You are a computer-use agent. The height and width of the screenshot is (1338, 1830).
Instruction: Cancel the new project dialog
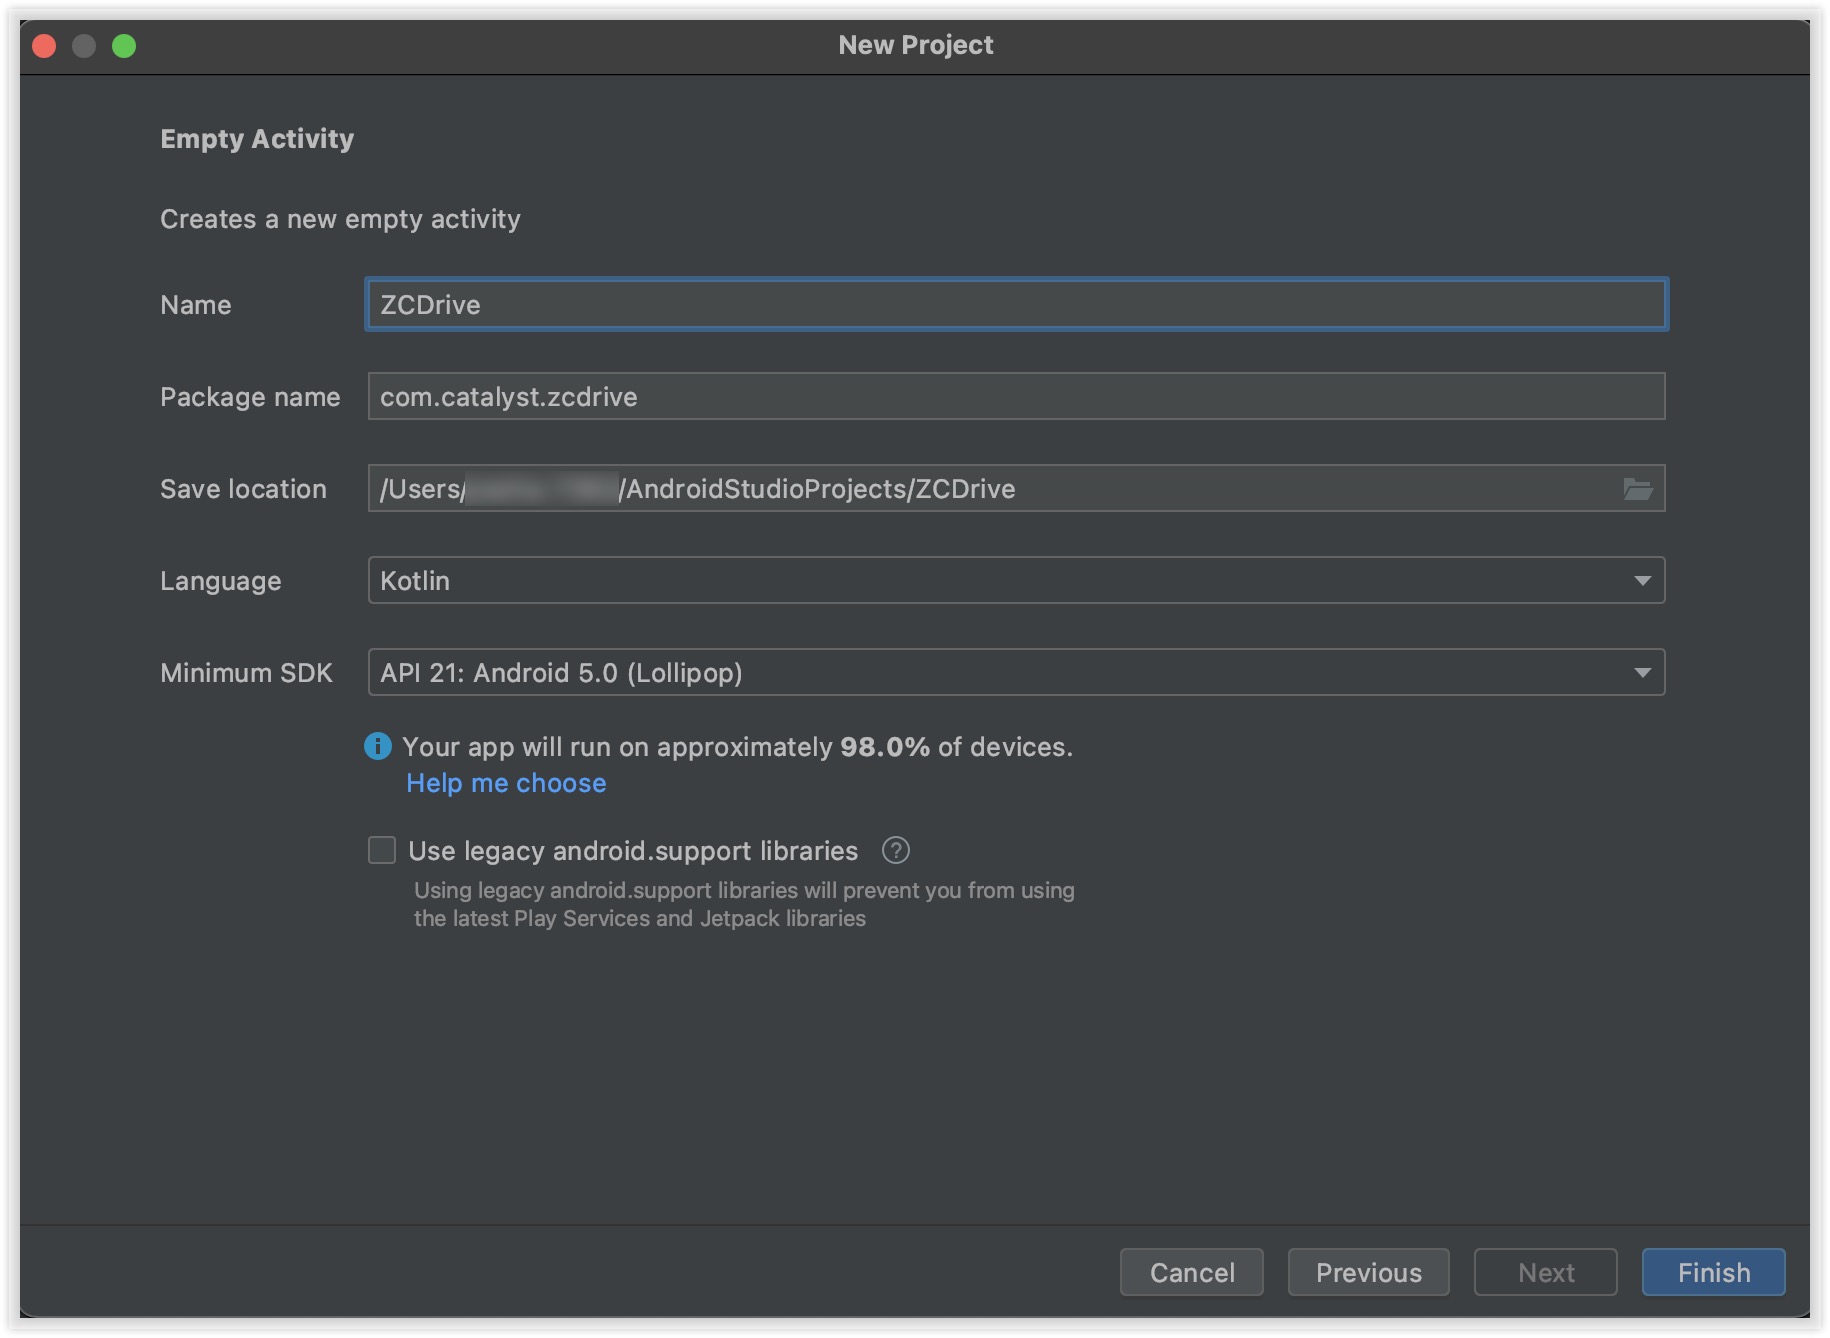coord(1191,1272)
